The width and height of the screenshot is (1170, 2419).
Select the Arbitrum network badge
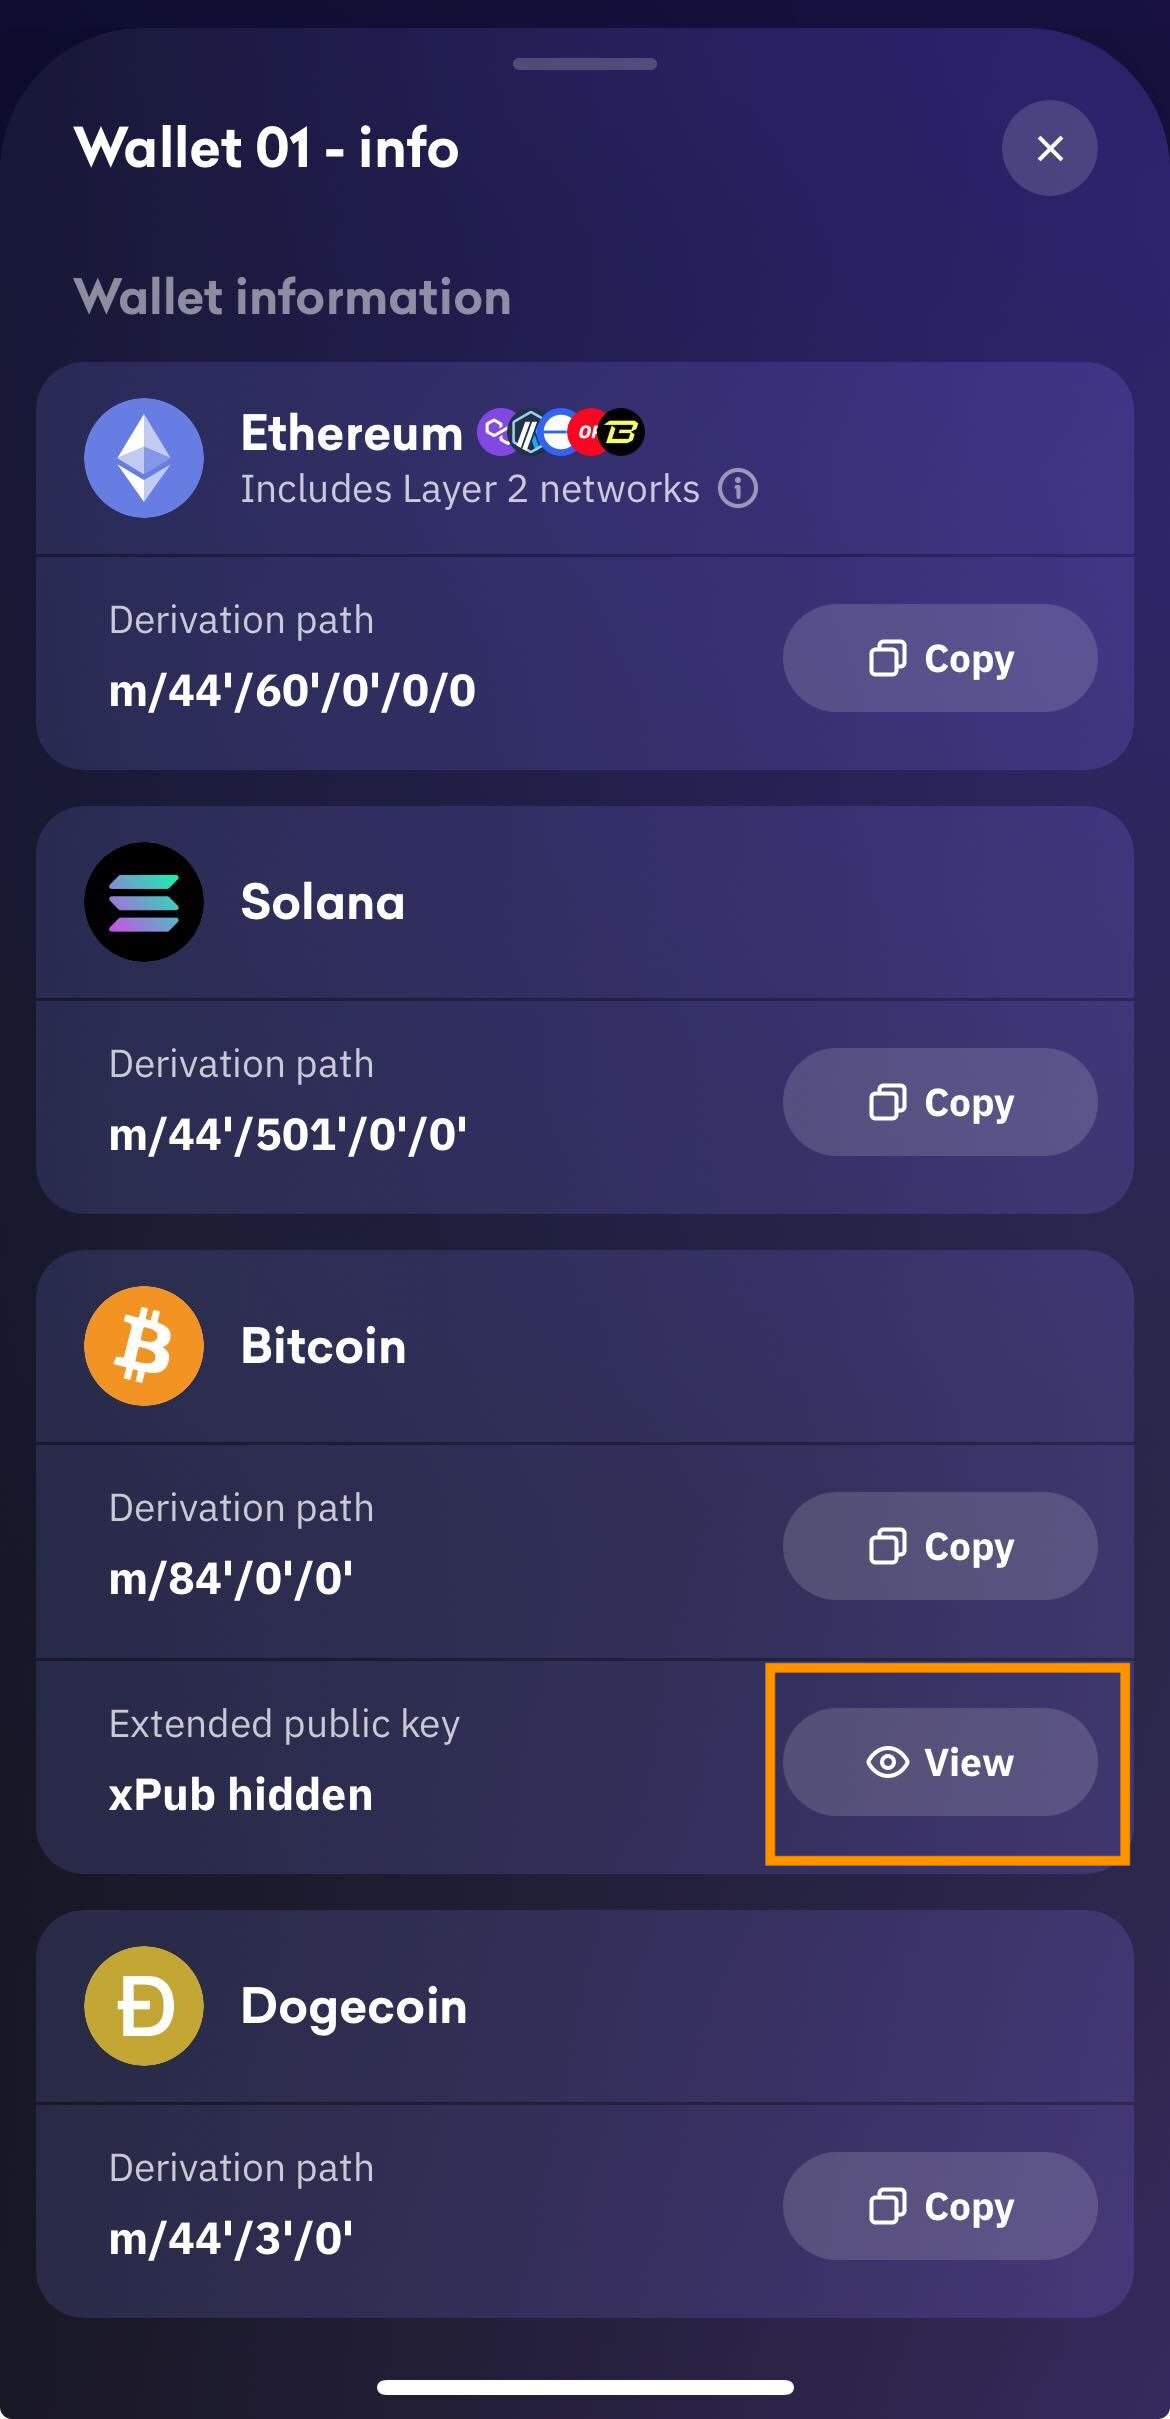coord(527,430)
